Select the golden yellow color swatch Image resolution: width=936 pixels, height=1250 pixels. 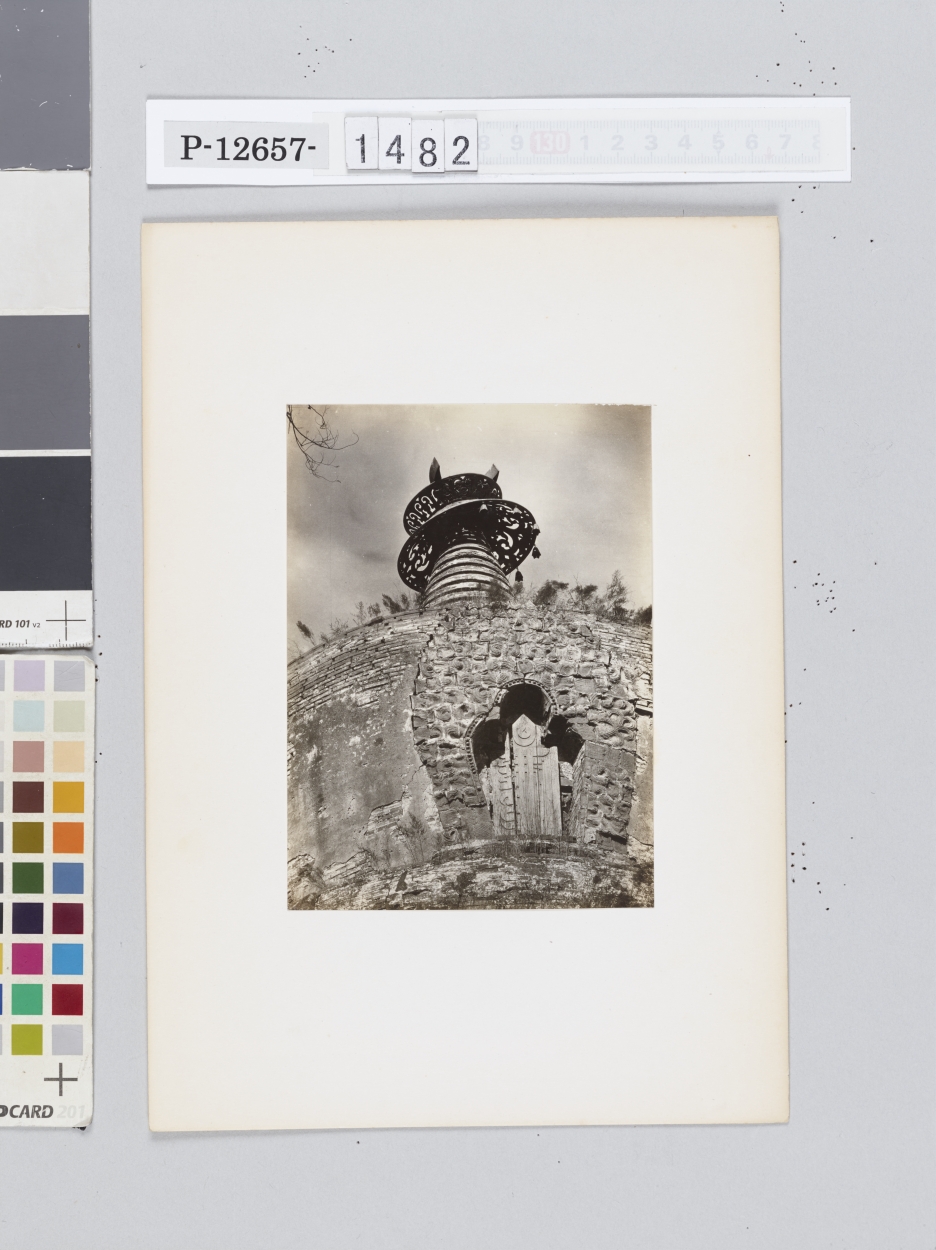tap(68, 797)
